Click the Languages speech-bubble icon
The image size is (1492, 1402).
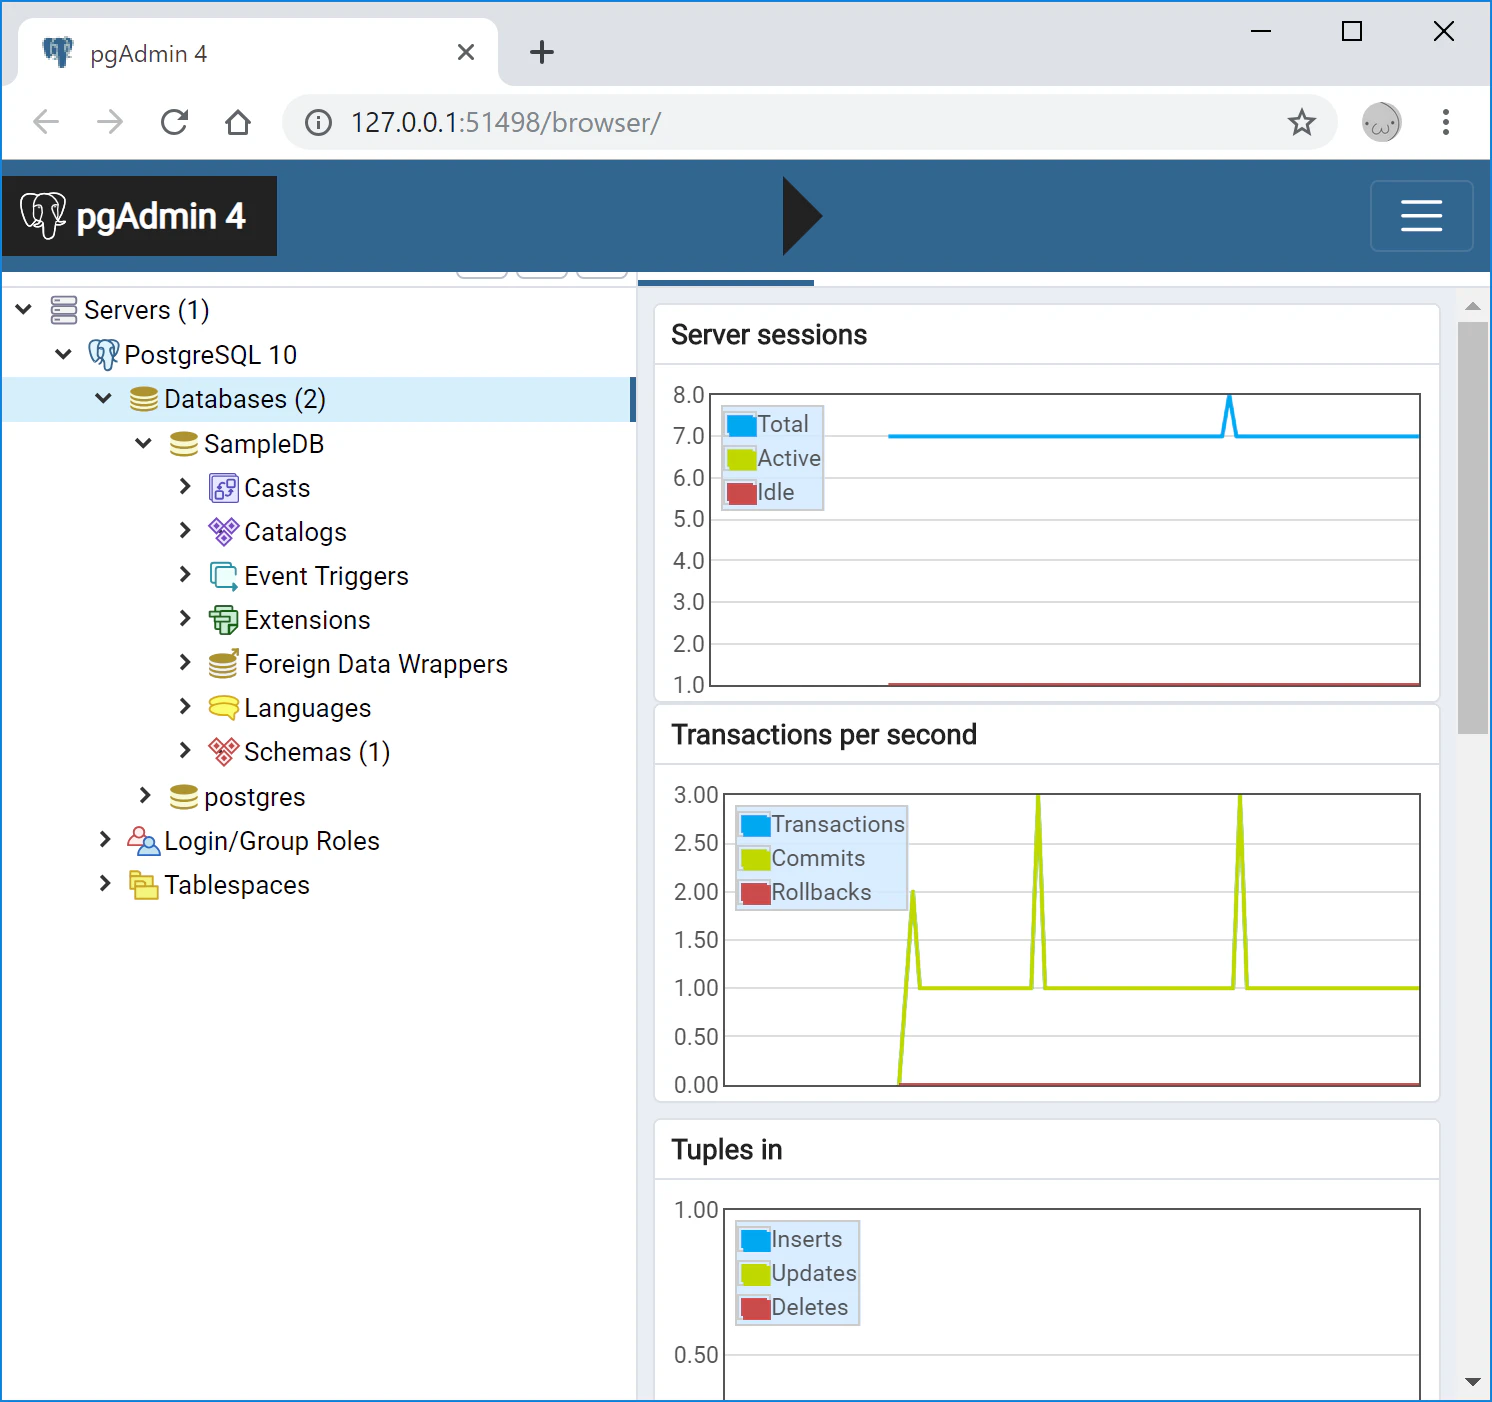pyautogui.click(x=224, y=708)
